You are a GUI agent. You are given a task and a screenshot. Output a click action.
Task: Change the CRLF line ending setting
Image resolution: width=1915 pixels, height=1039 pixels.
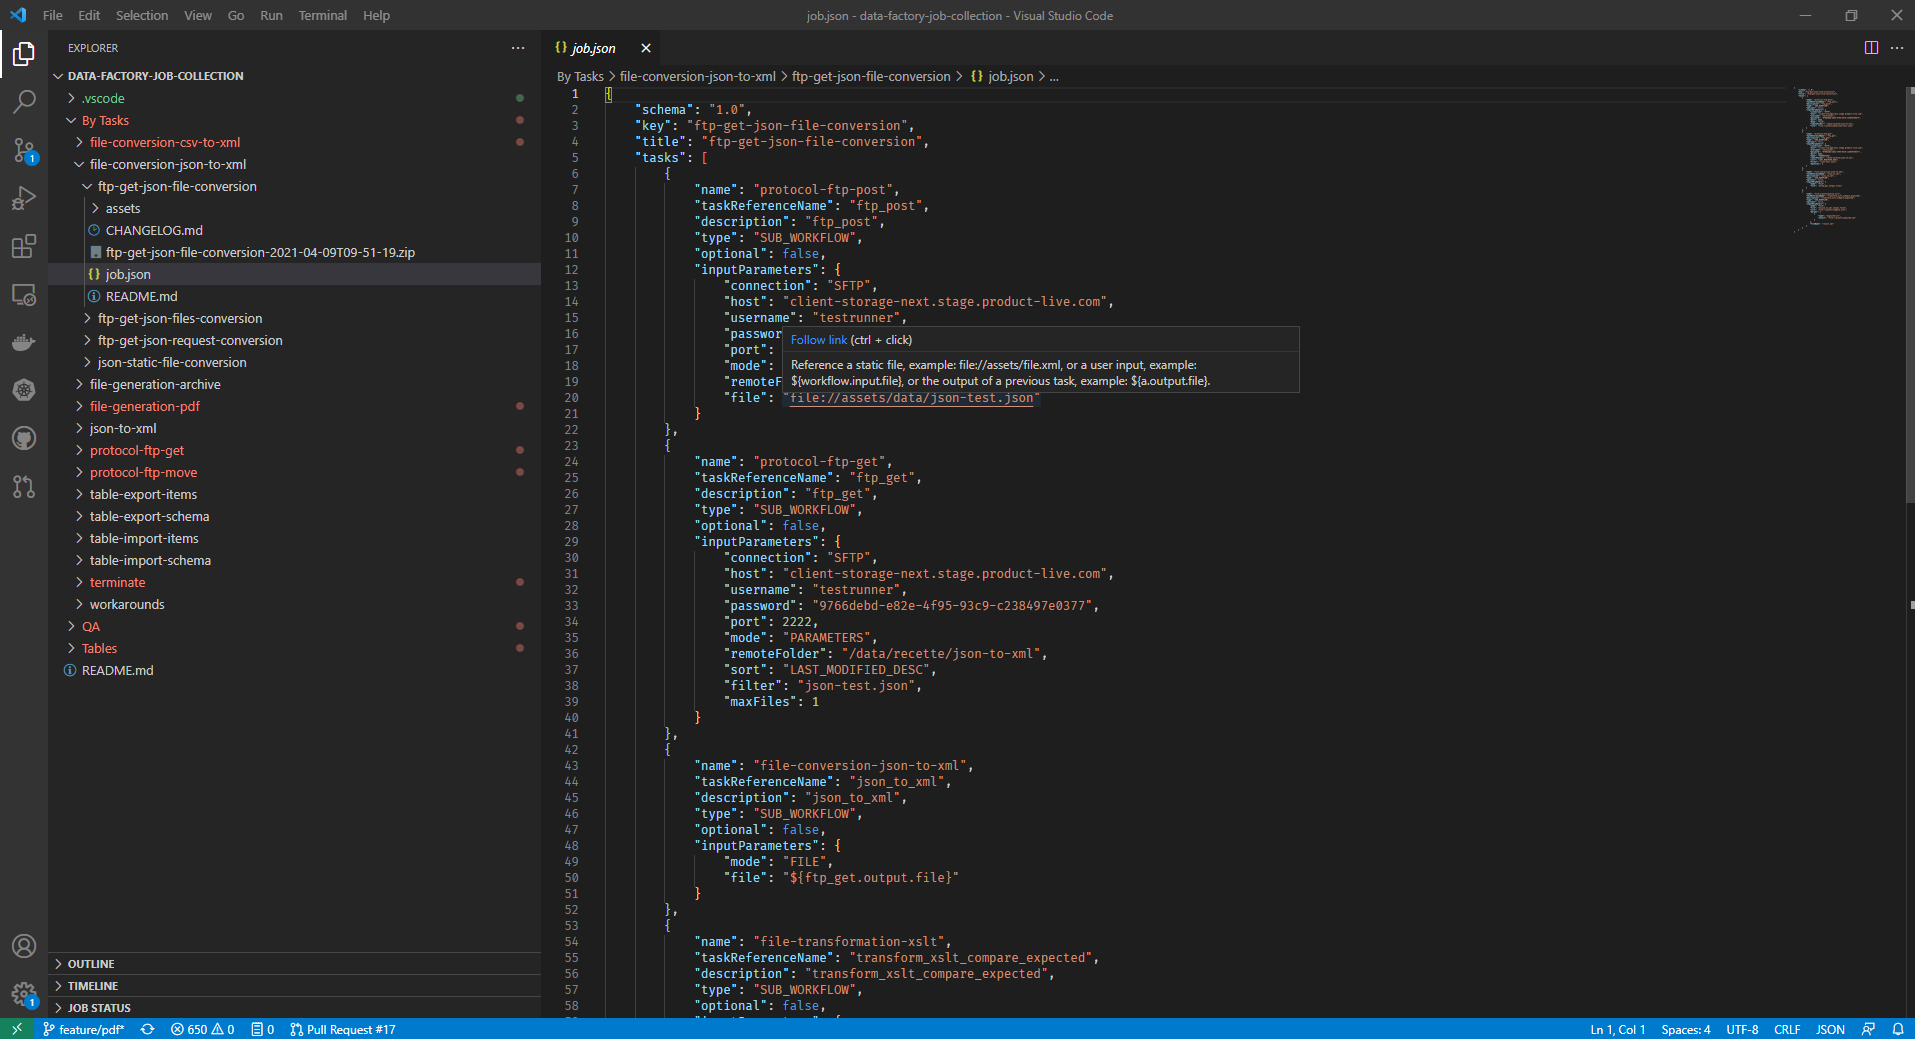click(x=1786, y=1029)
